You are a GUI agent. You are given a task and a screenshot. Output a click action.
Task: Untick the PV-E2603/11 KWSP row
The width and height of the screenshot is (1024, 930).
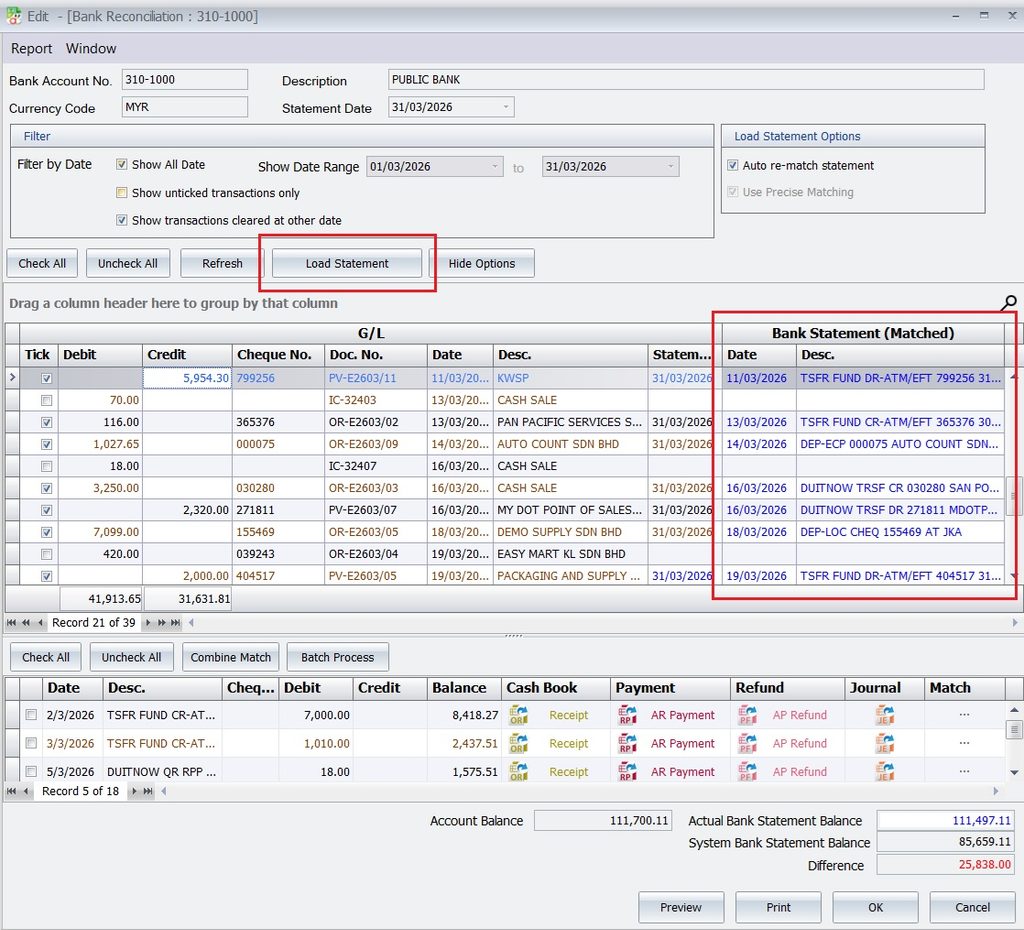[46, 378]
